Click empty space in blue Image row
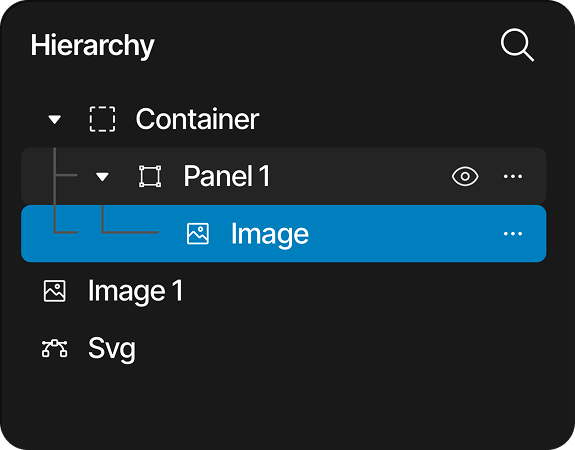This screenshot has width=575, height=450. tap(403, 234)
